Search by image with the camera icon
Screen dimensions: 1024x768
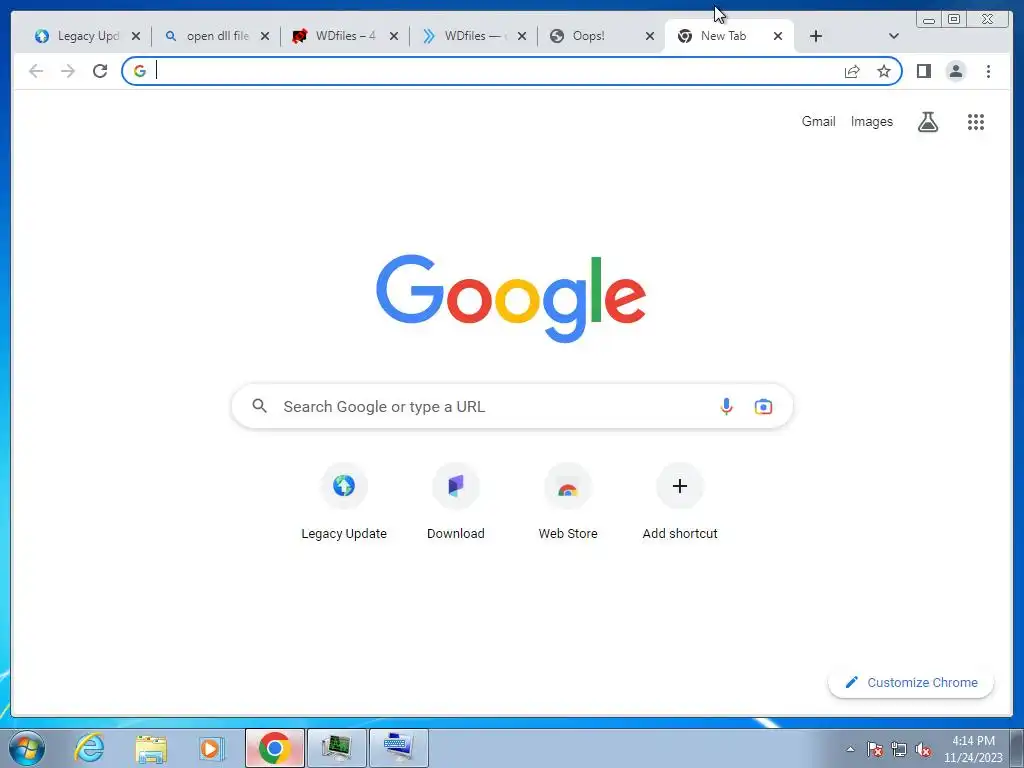click(x=763, y=406)
